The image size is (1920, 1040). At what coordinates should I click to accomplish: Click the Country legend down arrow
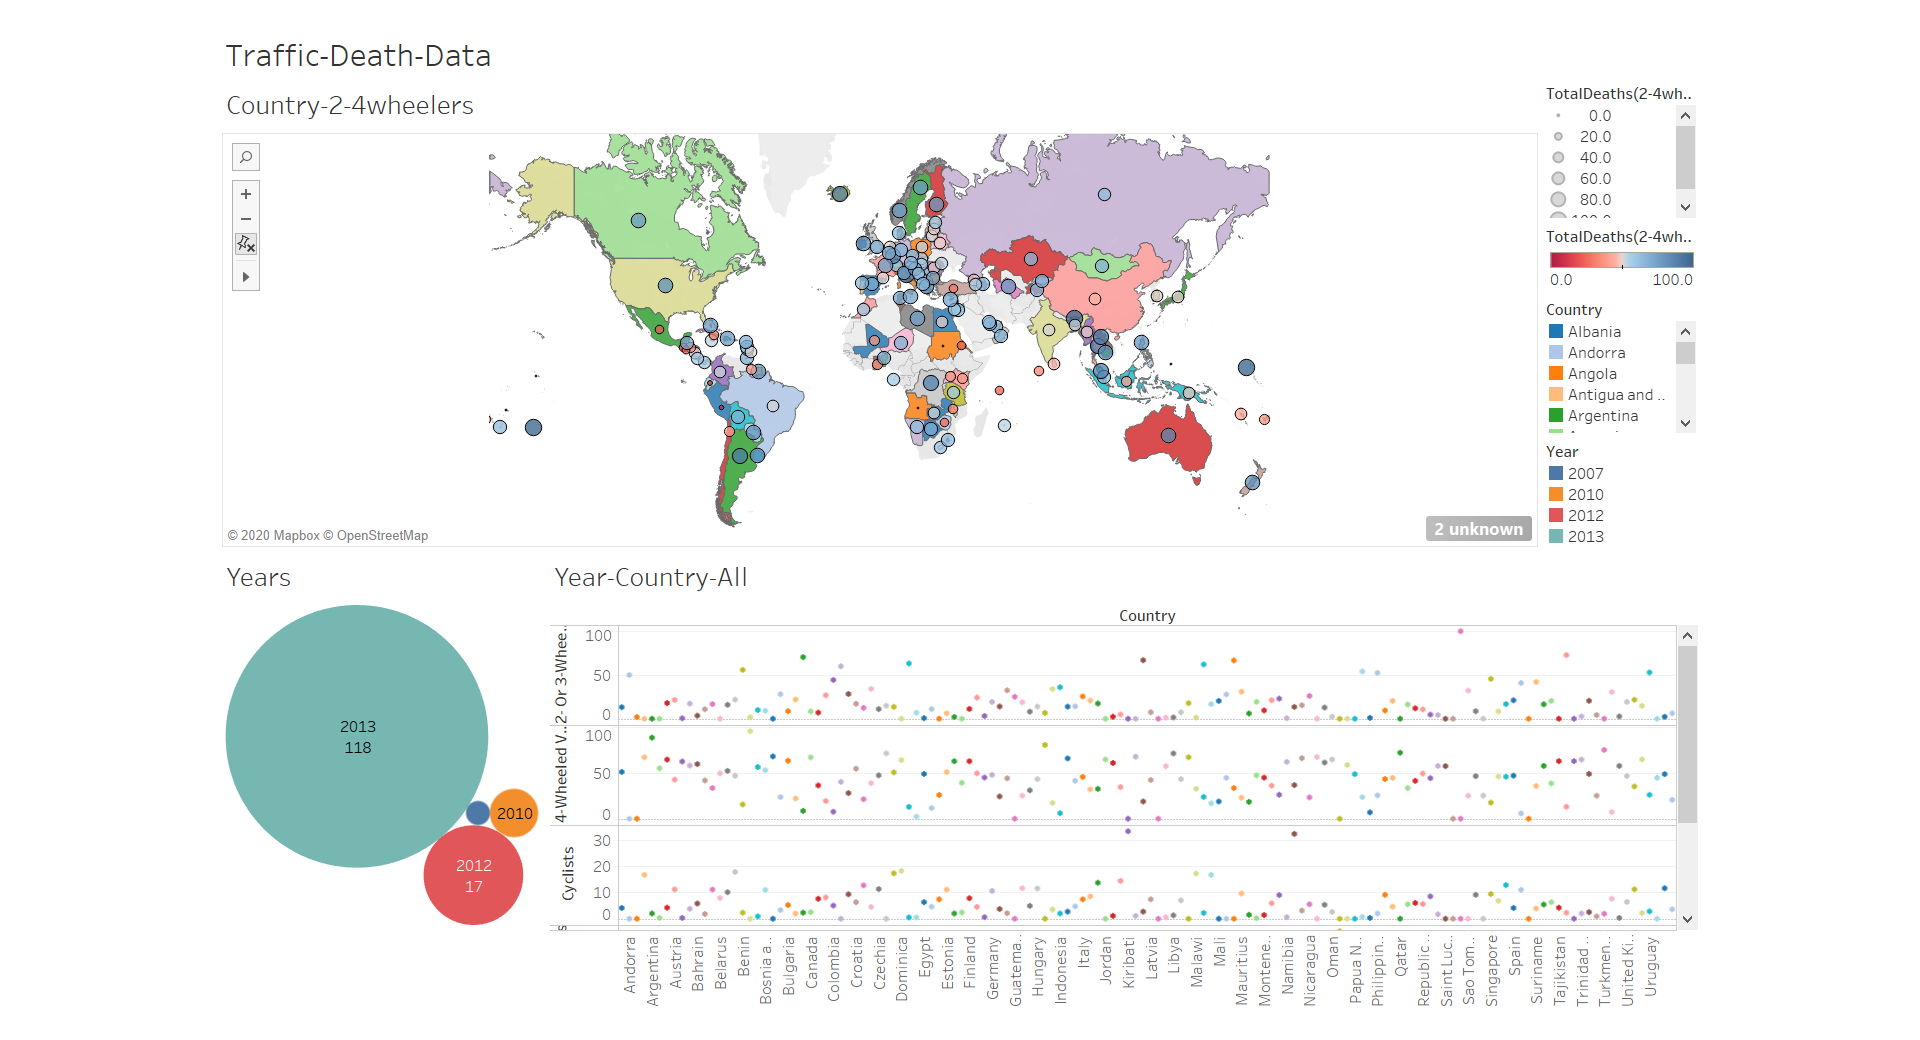pos(1685,423)
